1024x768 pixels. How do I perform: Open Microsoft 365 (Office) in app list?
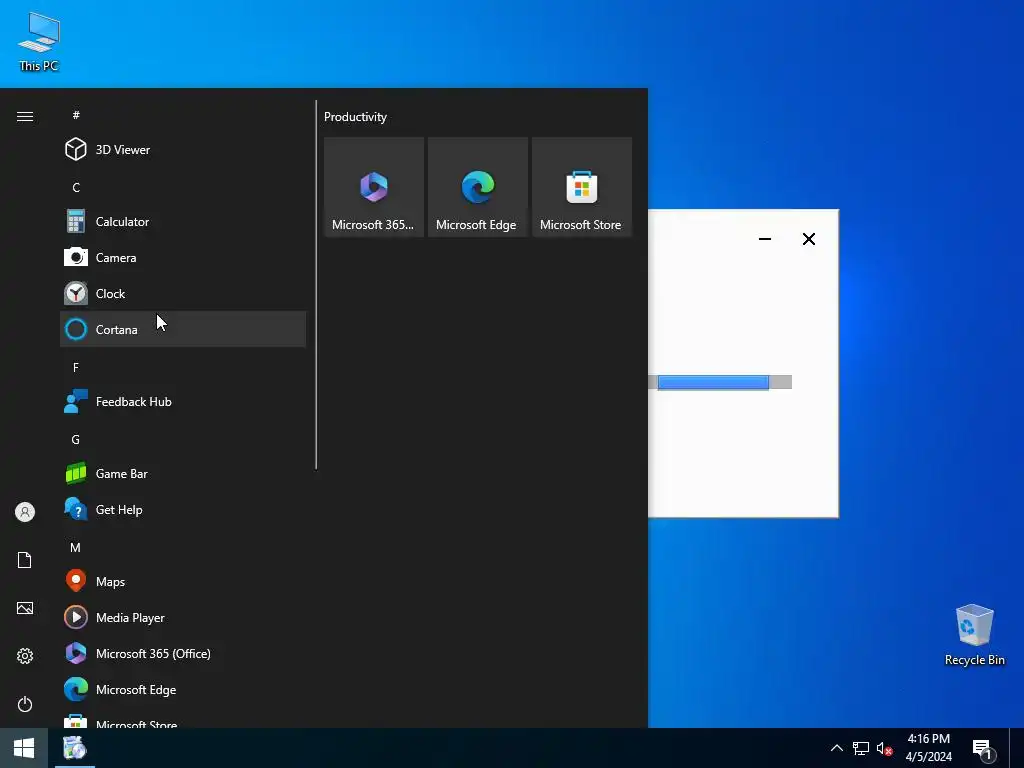tap(183, 653)
